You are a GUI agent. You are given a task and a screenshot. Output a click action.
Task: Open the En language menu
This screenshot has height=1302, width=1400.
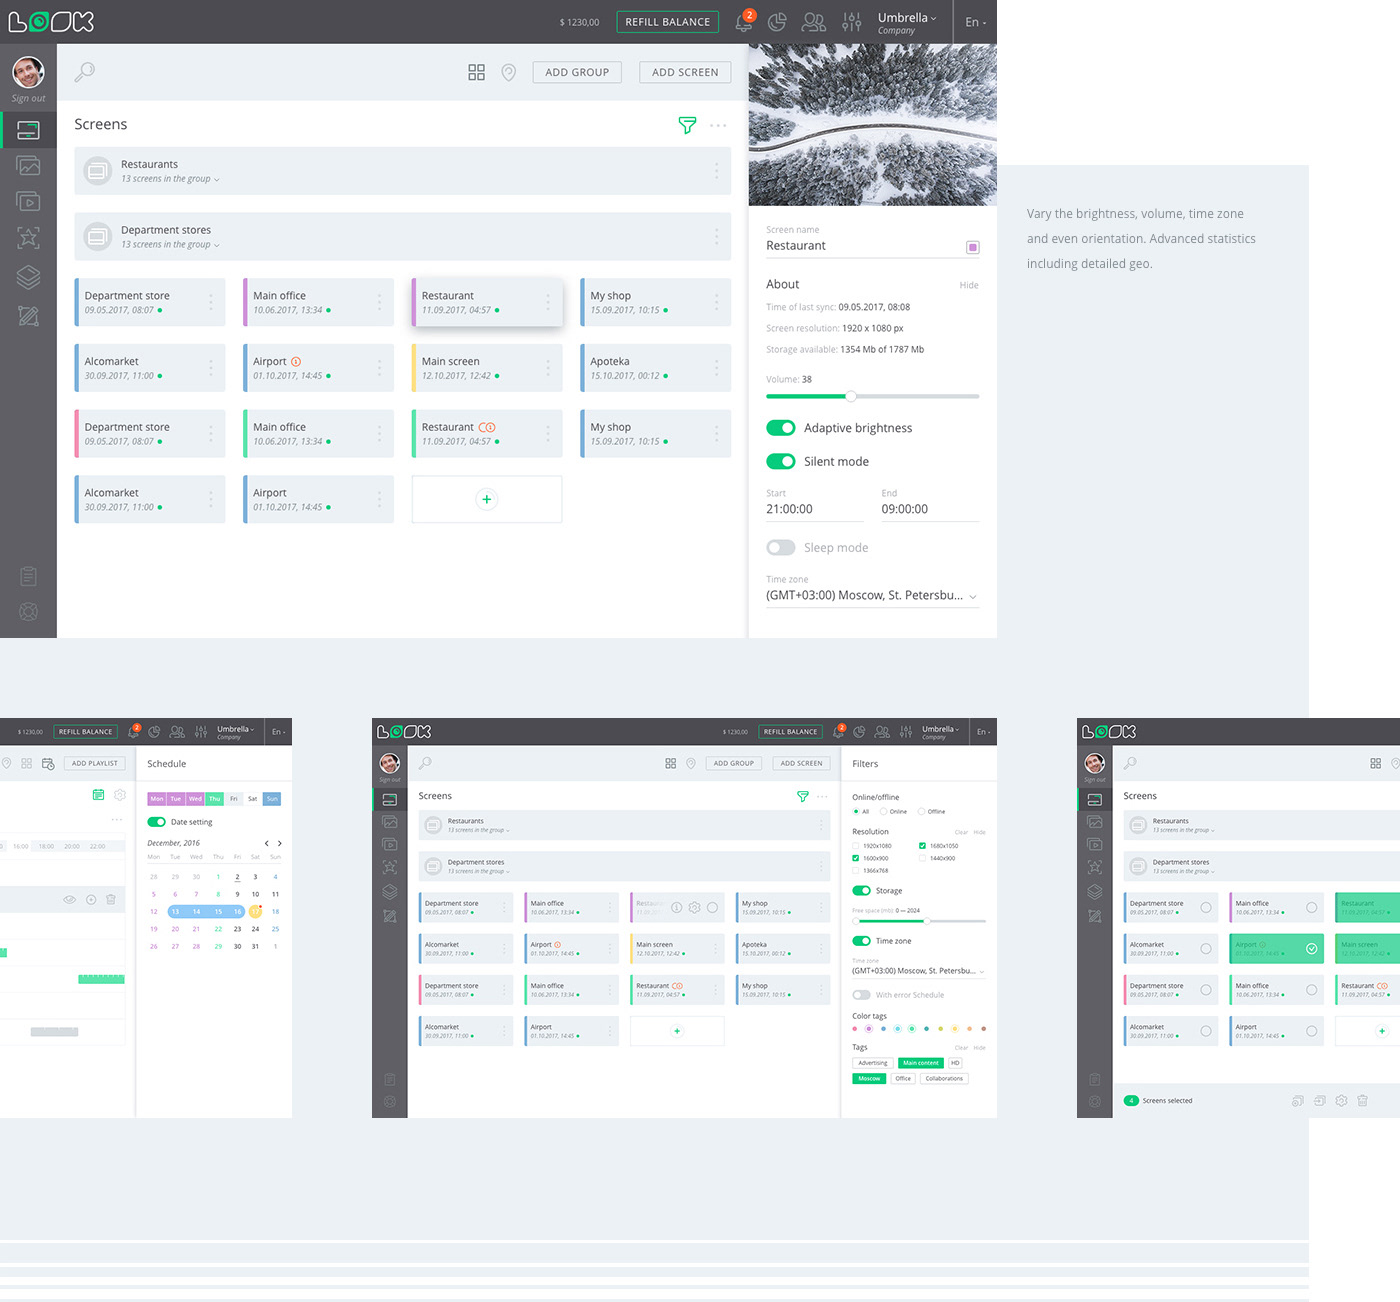point(975,22)
